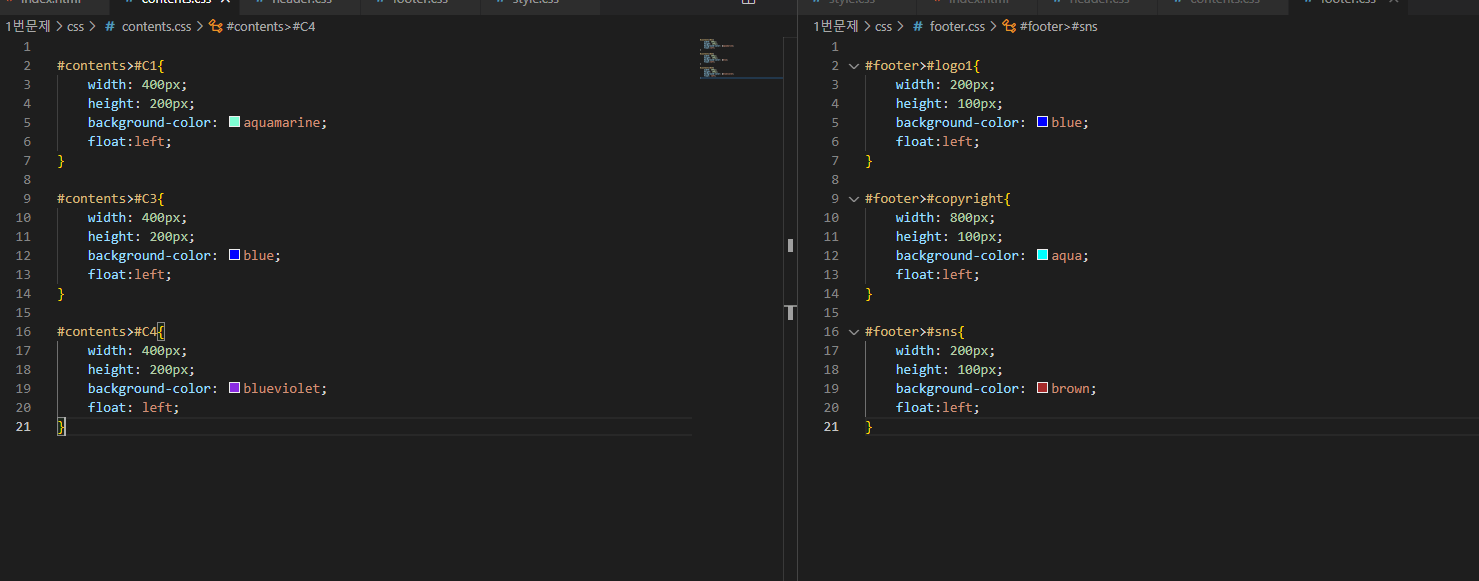Click the split editor icon at left group's top right

[x=749, y=3]
